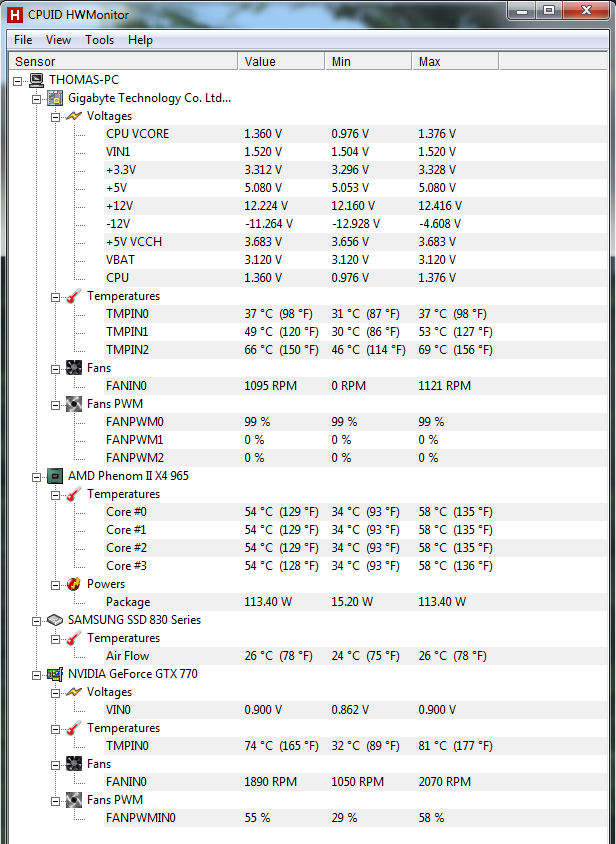Select the THOMAS-PC computer icon

(37, 80)
